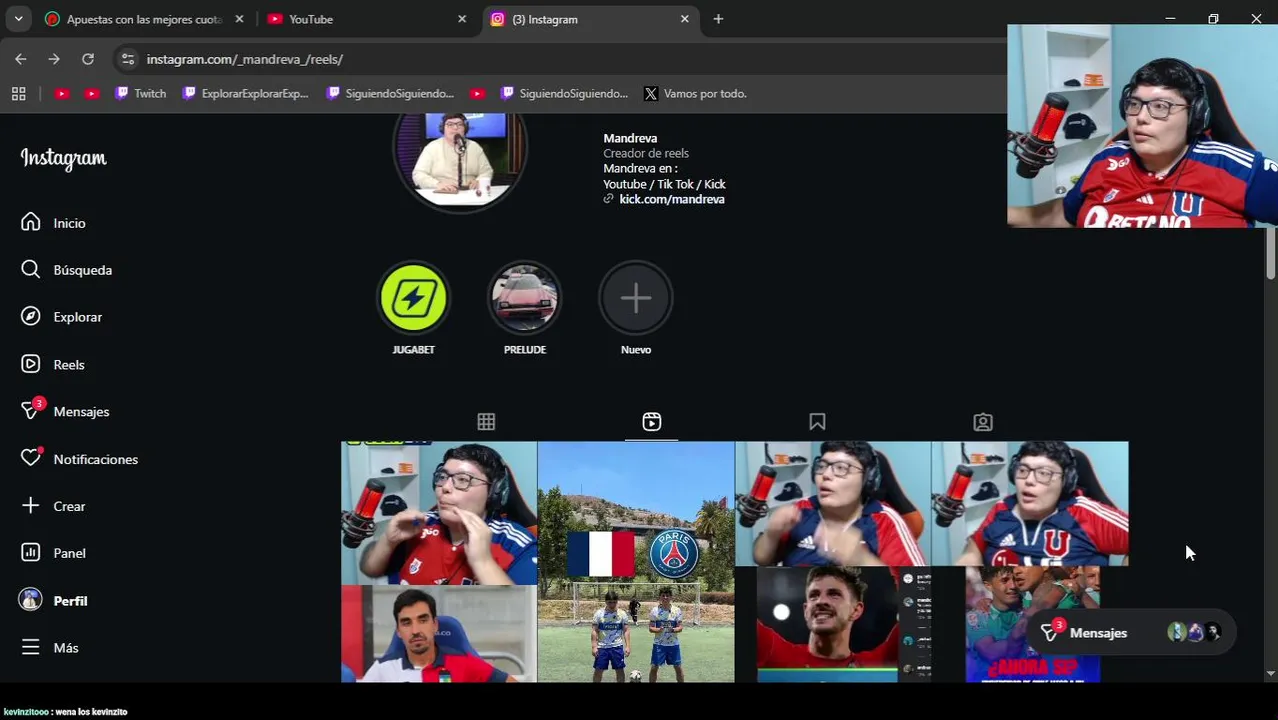This screenshot has height=720, width=1278.
Task: Click the site information icon in address bar
Action: [127, 59]
